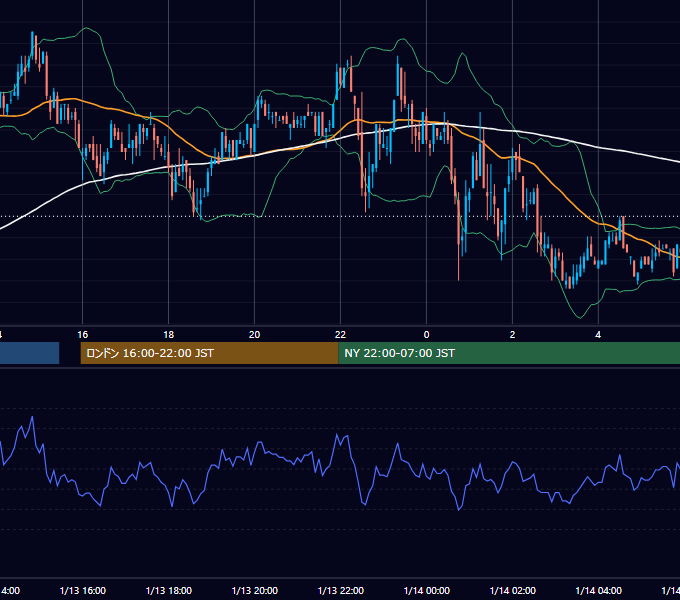Image resolution: width=680 pixels, height=600 pixels.
Task: Click the NY 22:00-07:00 JST session bar
Action: point(509,353)
